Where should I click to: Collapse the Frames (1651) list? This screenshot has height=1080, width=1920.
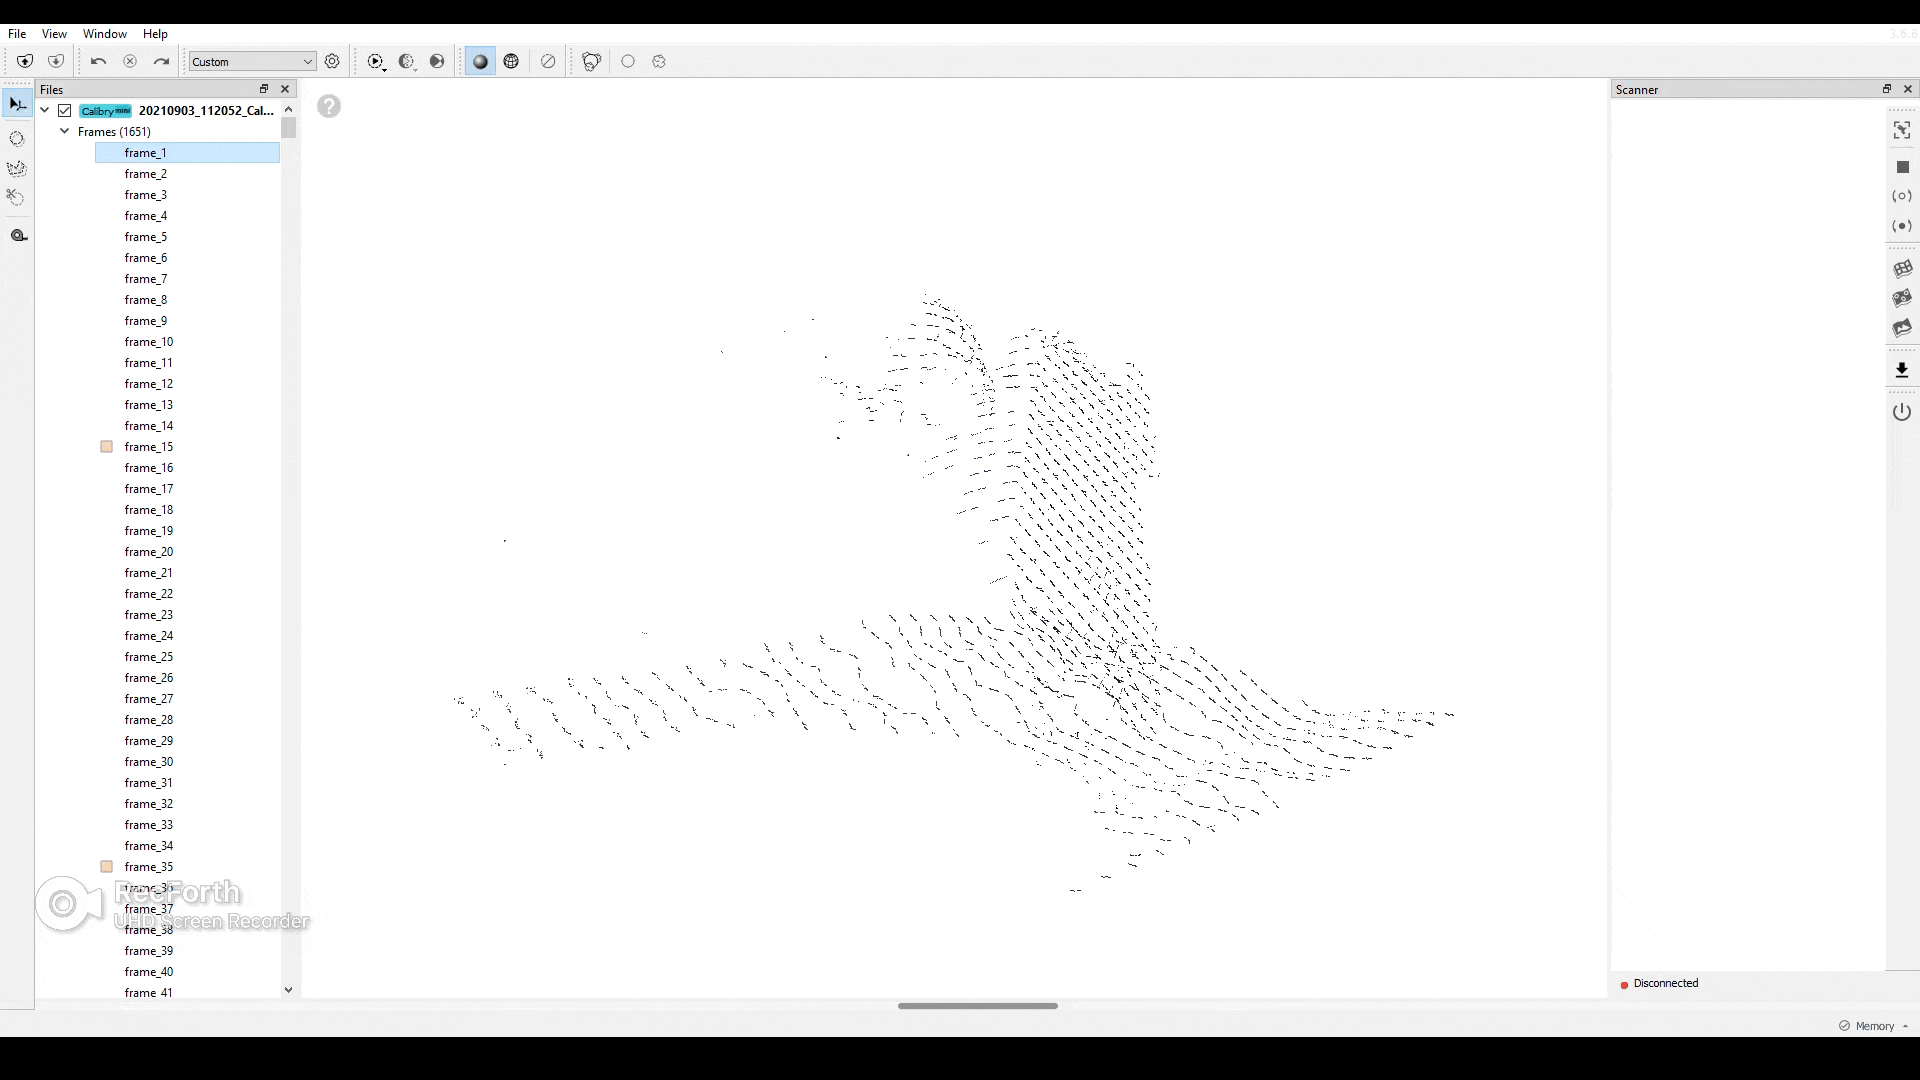click(64, 131)
